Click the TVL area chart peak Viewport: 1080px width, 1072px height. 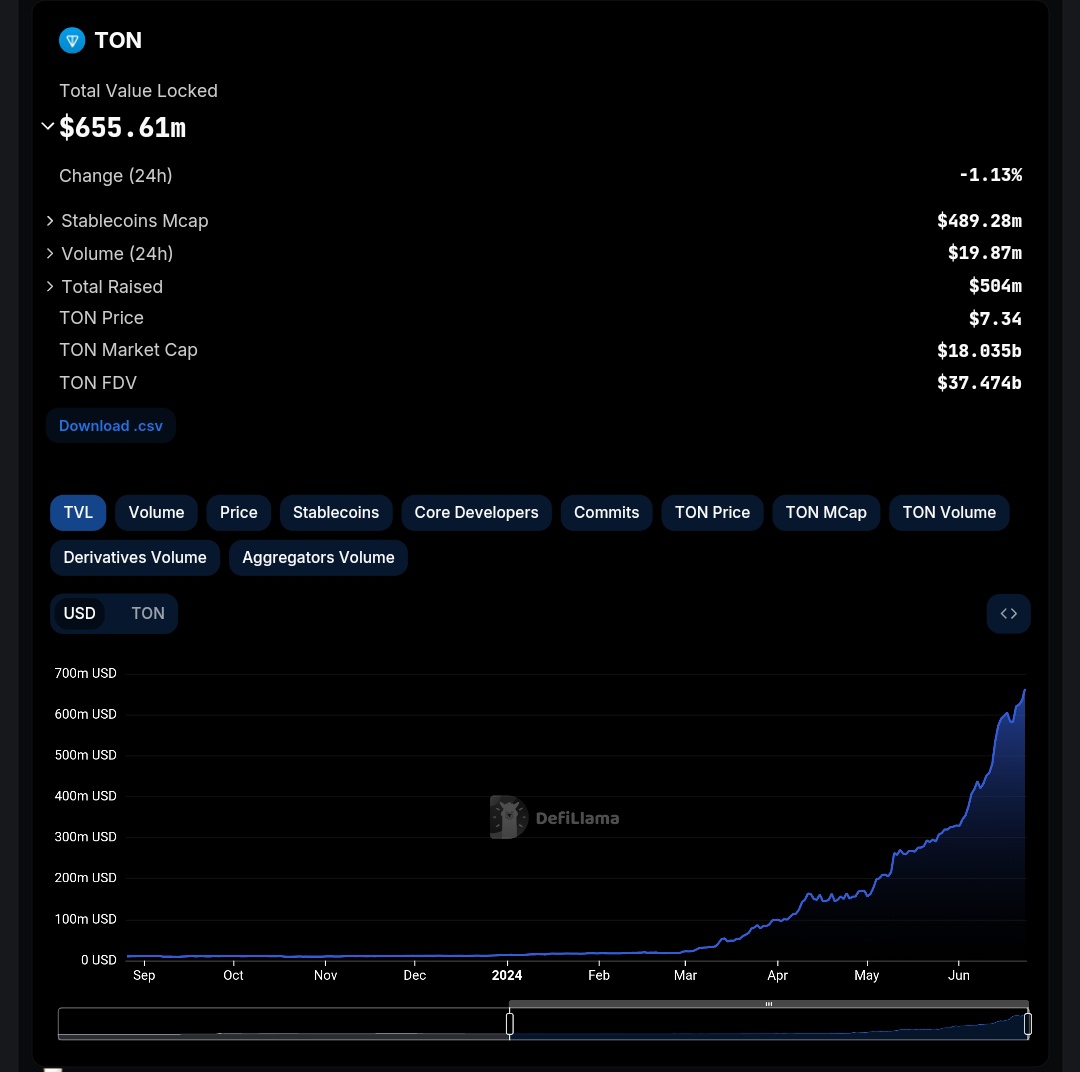(1023, 692)
